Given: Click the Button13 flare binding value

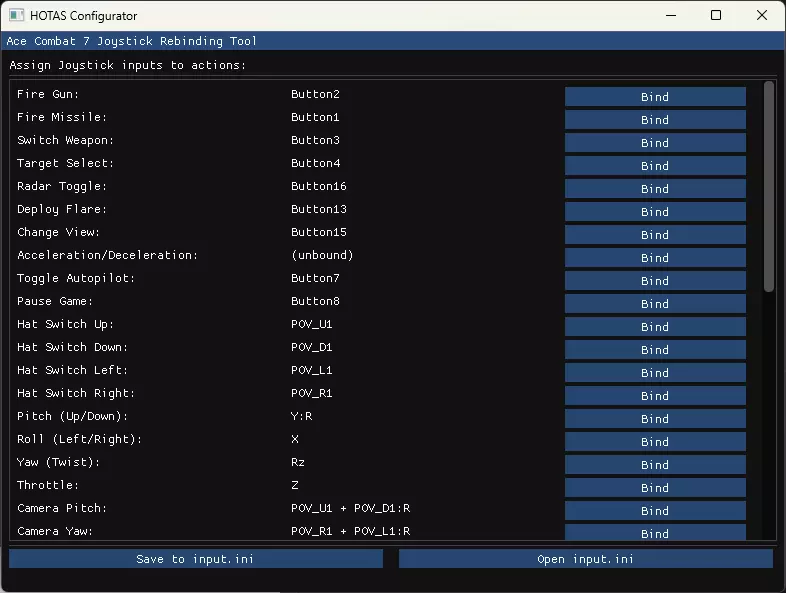Looking at the screenshot, I should click(x=319, y=209).
